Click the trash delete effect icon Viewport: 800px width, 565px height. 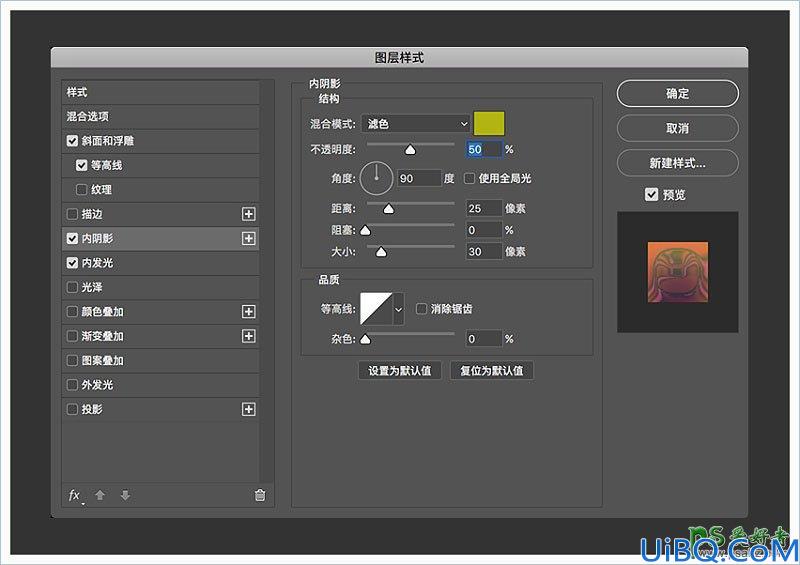(260, 495)
